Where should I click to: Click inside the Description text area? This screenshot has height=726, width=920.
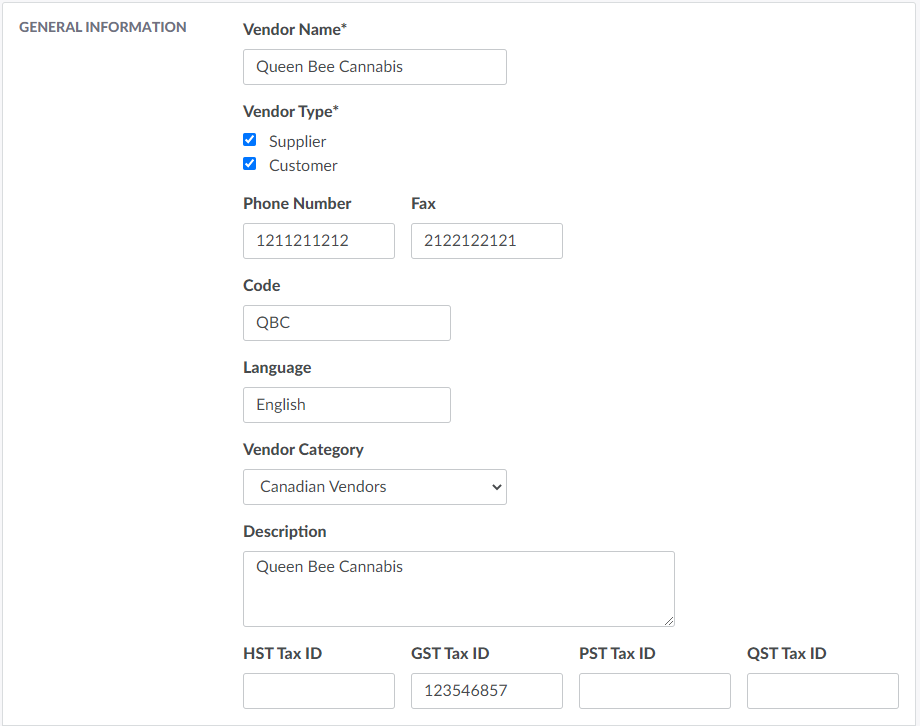point(458,588)
